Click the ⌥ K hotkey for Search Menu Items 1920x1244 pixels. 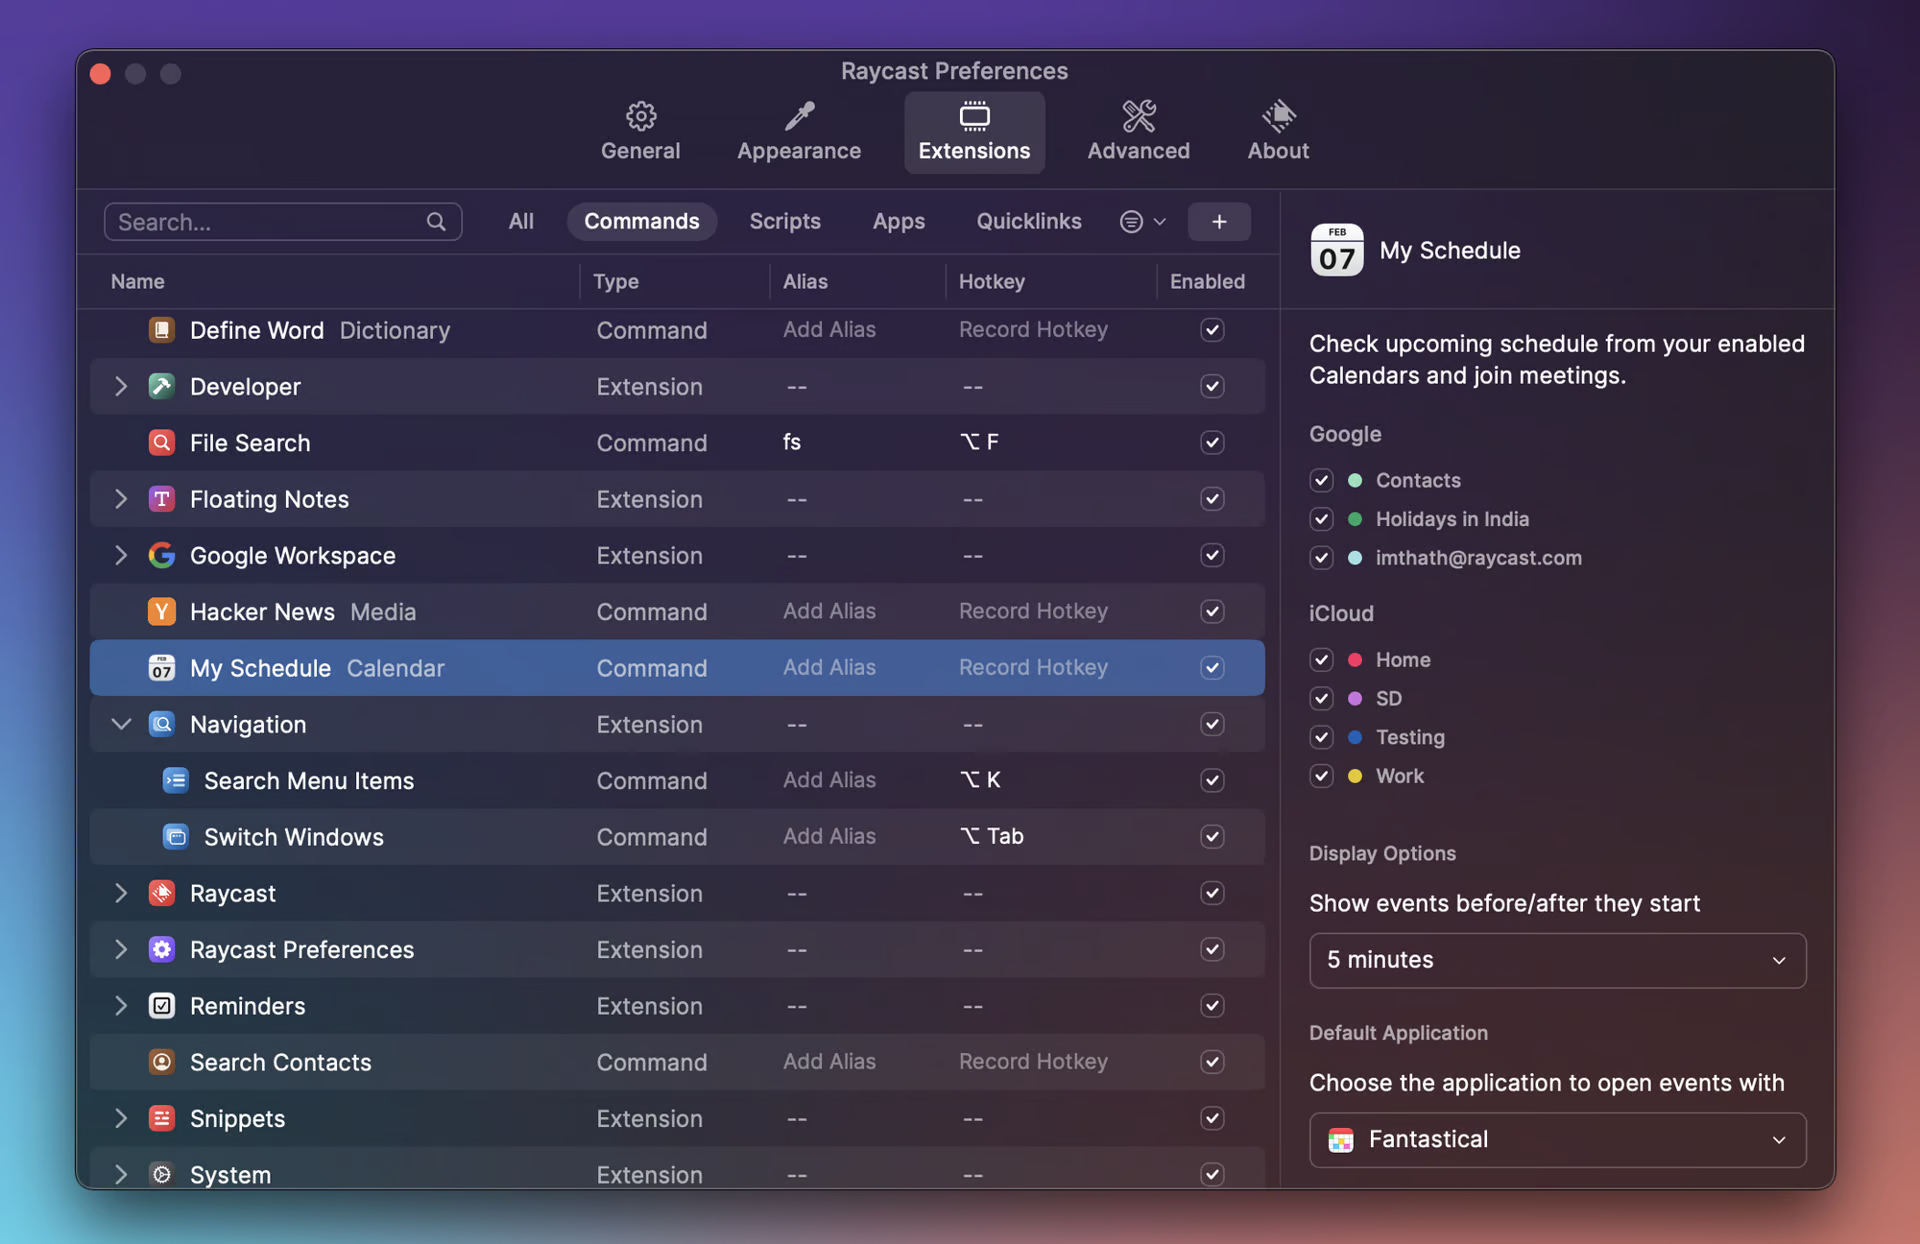pyautogui.click(x=980, y=780)
